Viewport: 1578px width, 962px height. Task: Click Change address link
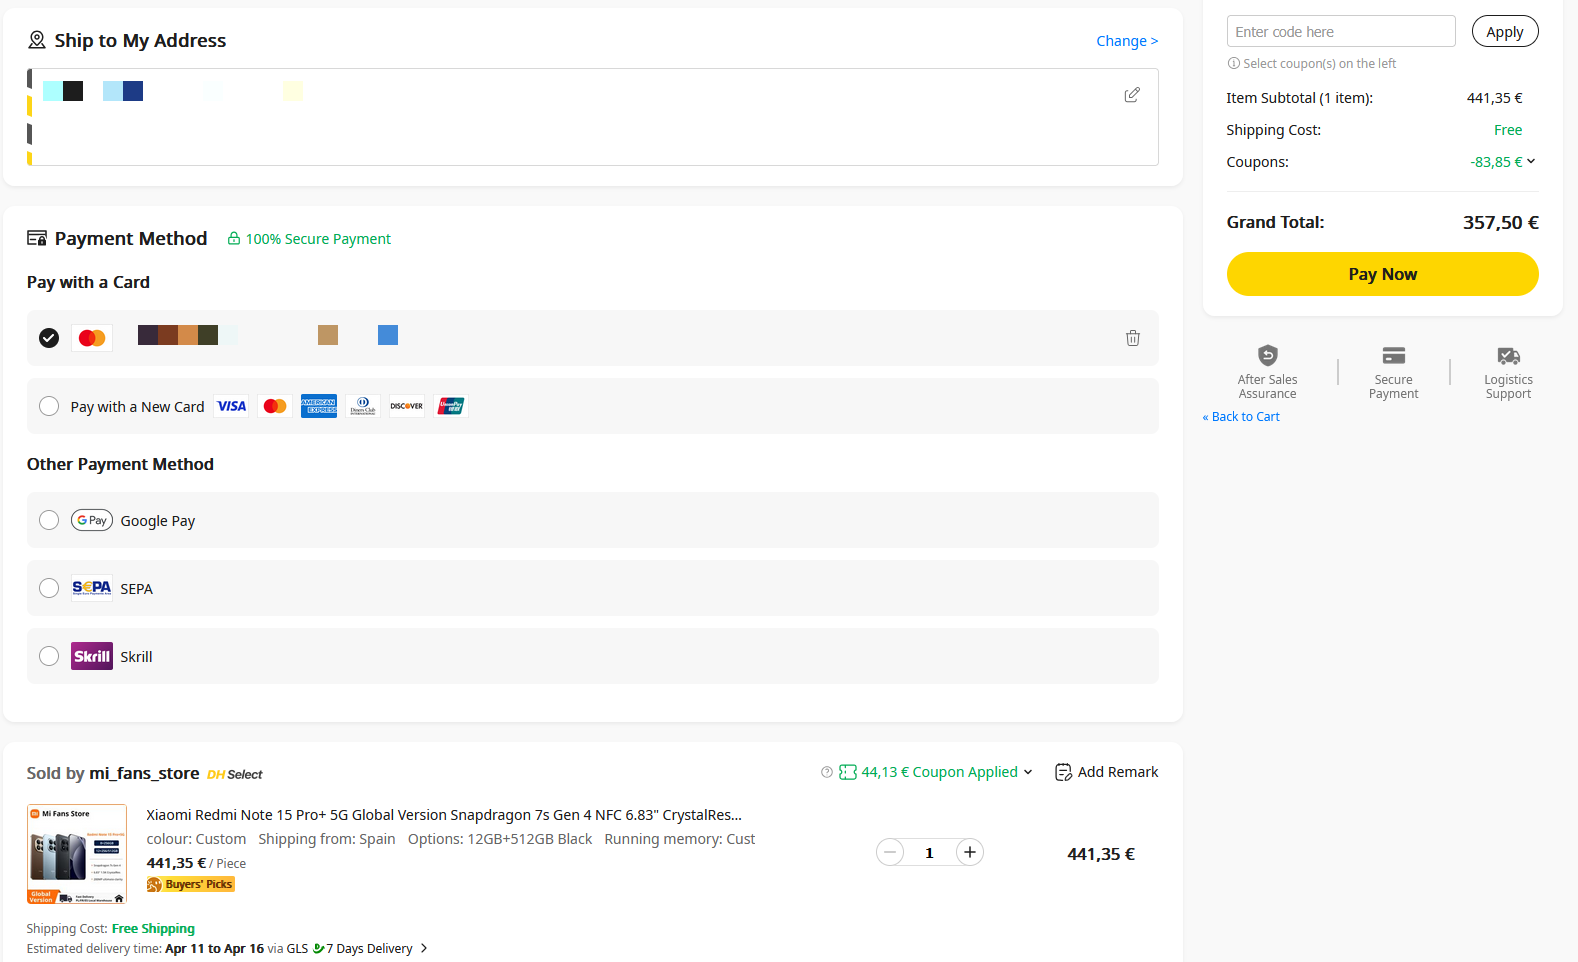coord(1127,41)
